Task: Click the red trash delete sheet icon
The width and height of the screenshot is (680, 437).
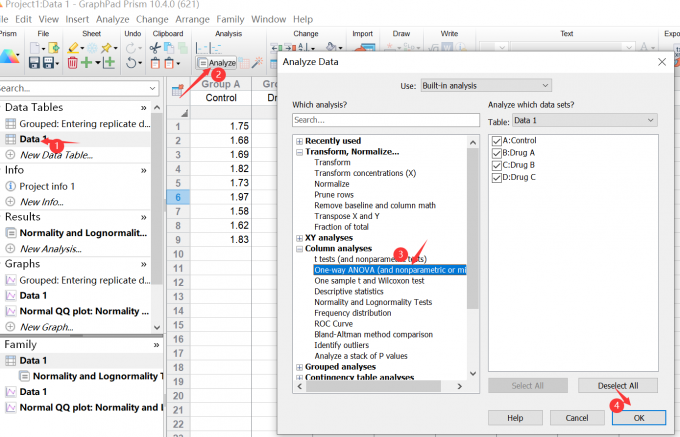Action: coord(73,63)
